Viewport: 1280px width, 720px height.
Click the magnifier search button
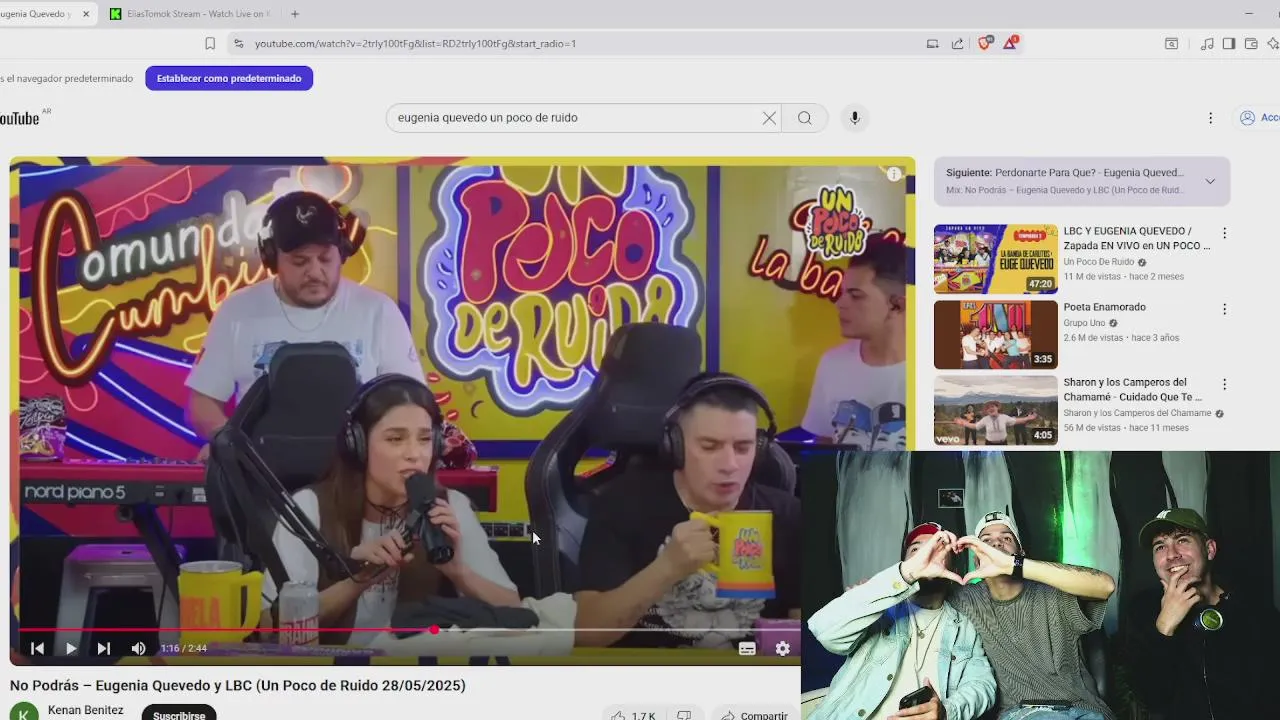click(805, 118)
